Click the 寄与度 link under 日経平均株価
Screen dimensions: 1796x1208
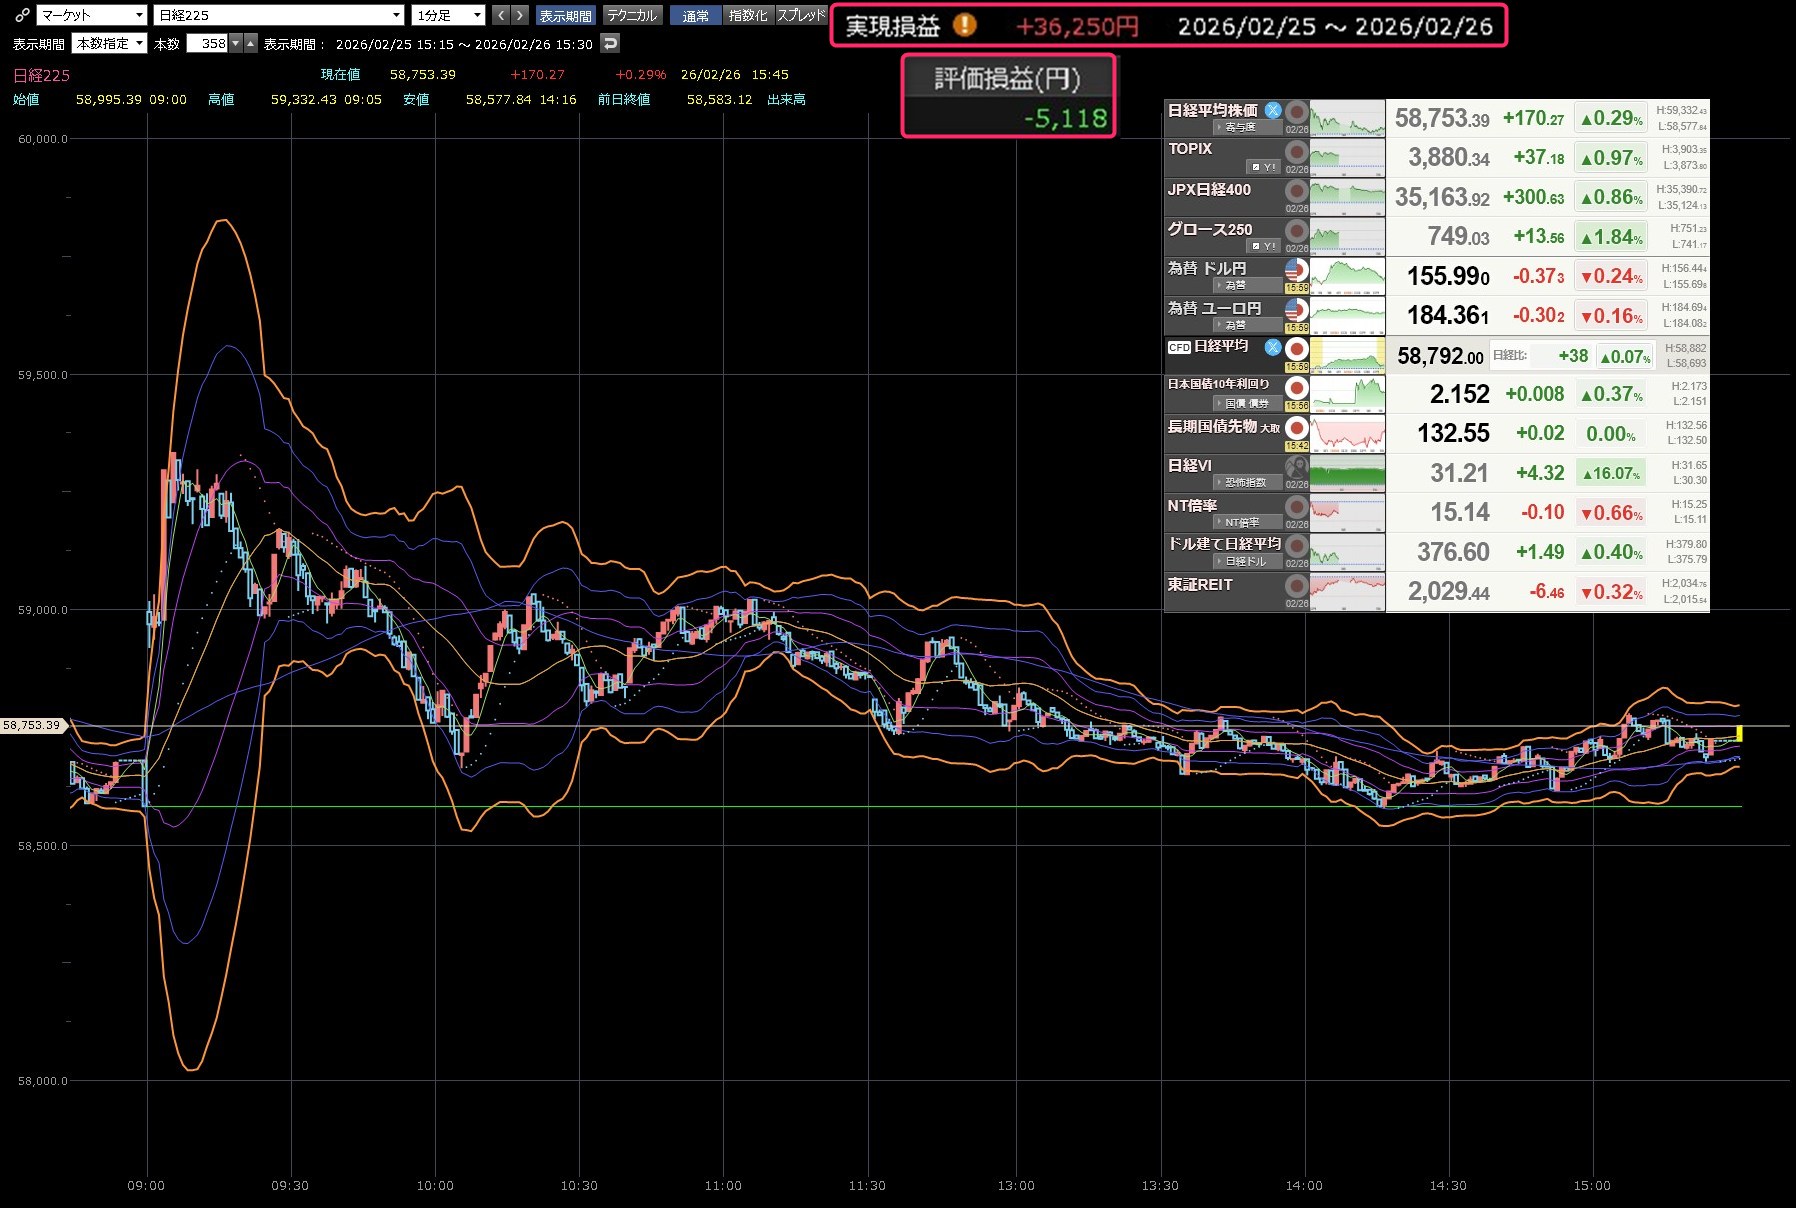tap(1240, 127)
